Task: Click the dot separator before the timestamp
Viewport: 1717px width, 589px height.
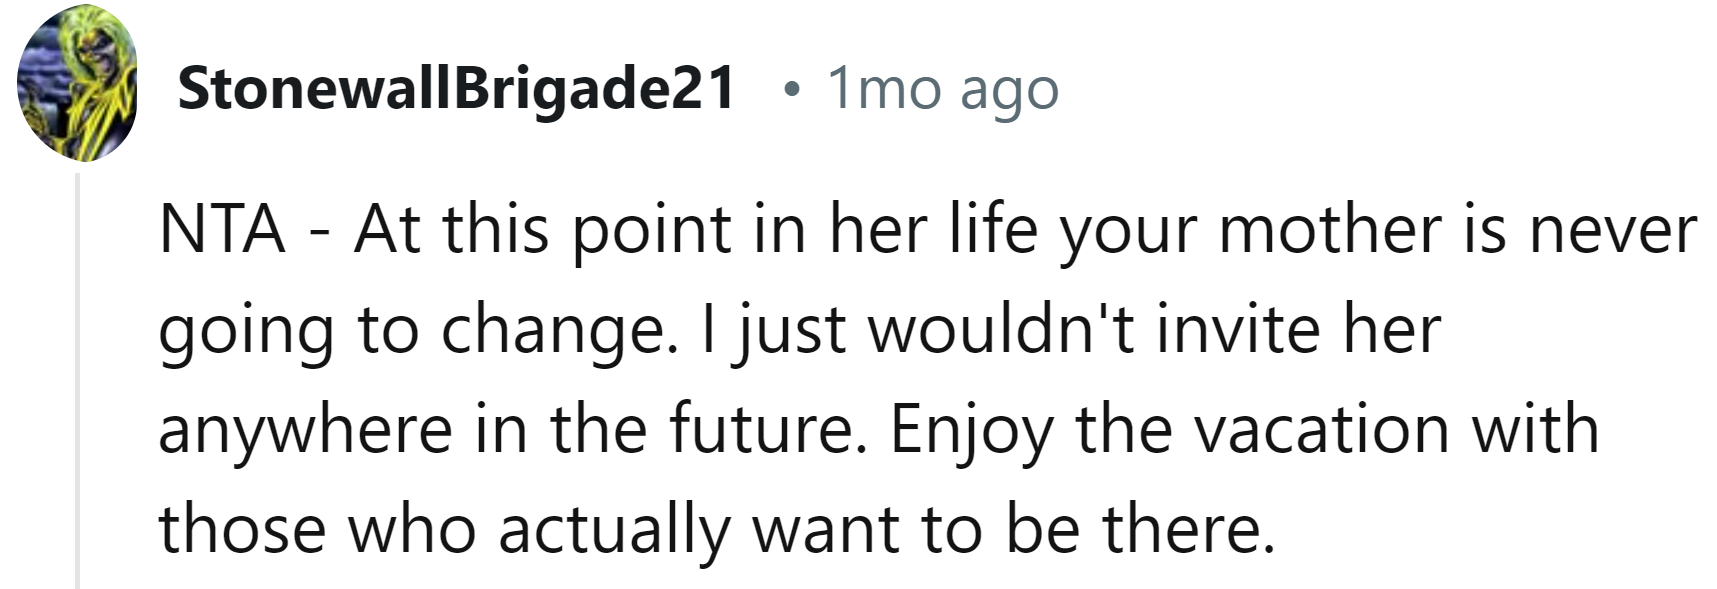Action: click(x=792, y=90)
